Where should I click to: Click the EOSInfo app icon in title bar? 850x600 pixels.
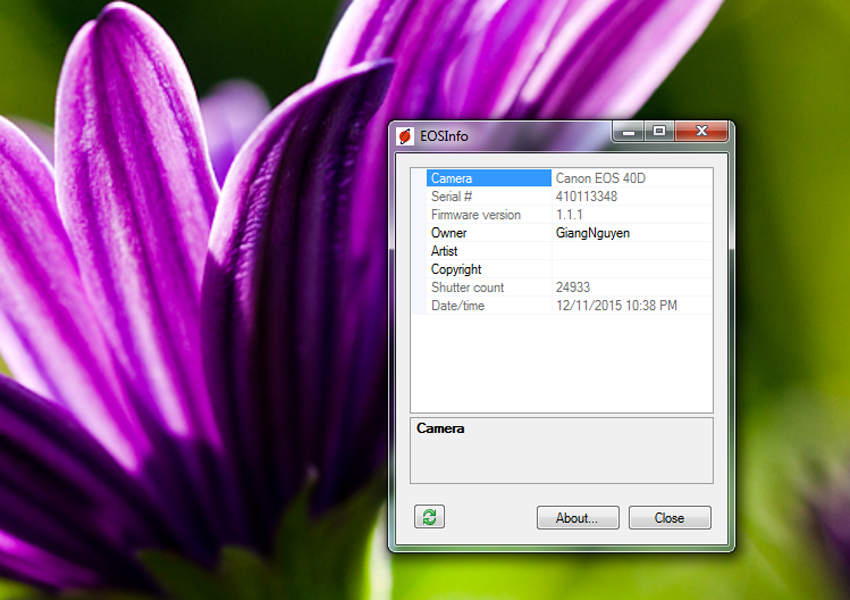[x=406, y=135]
